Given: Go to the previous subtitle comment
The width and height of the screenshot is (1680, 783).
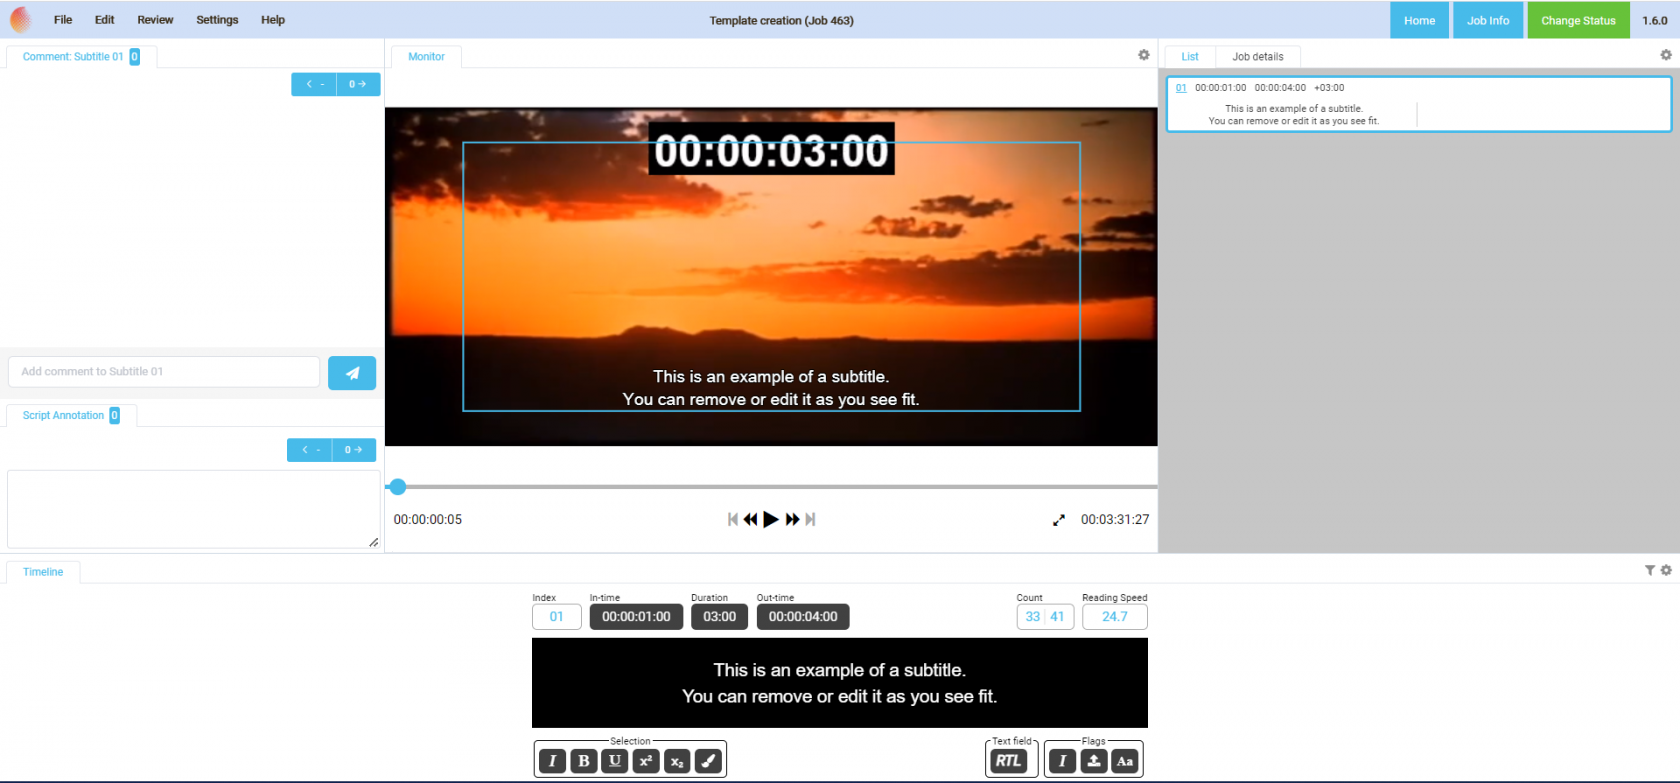Looking at the screenshot, I should point(314,84).
